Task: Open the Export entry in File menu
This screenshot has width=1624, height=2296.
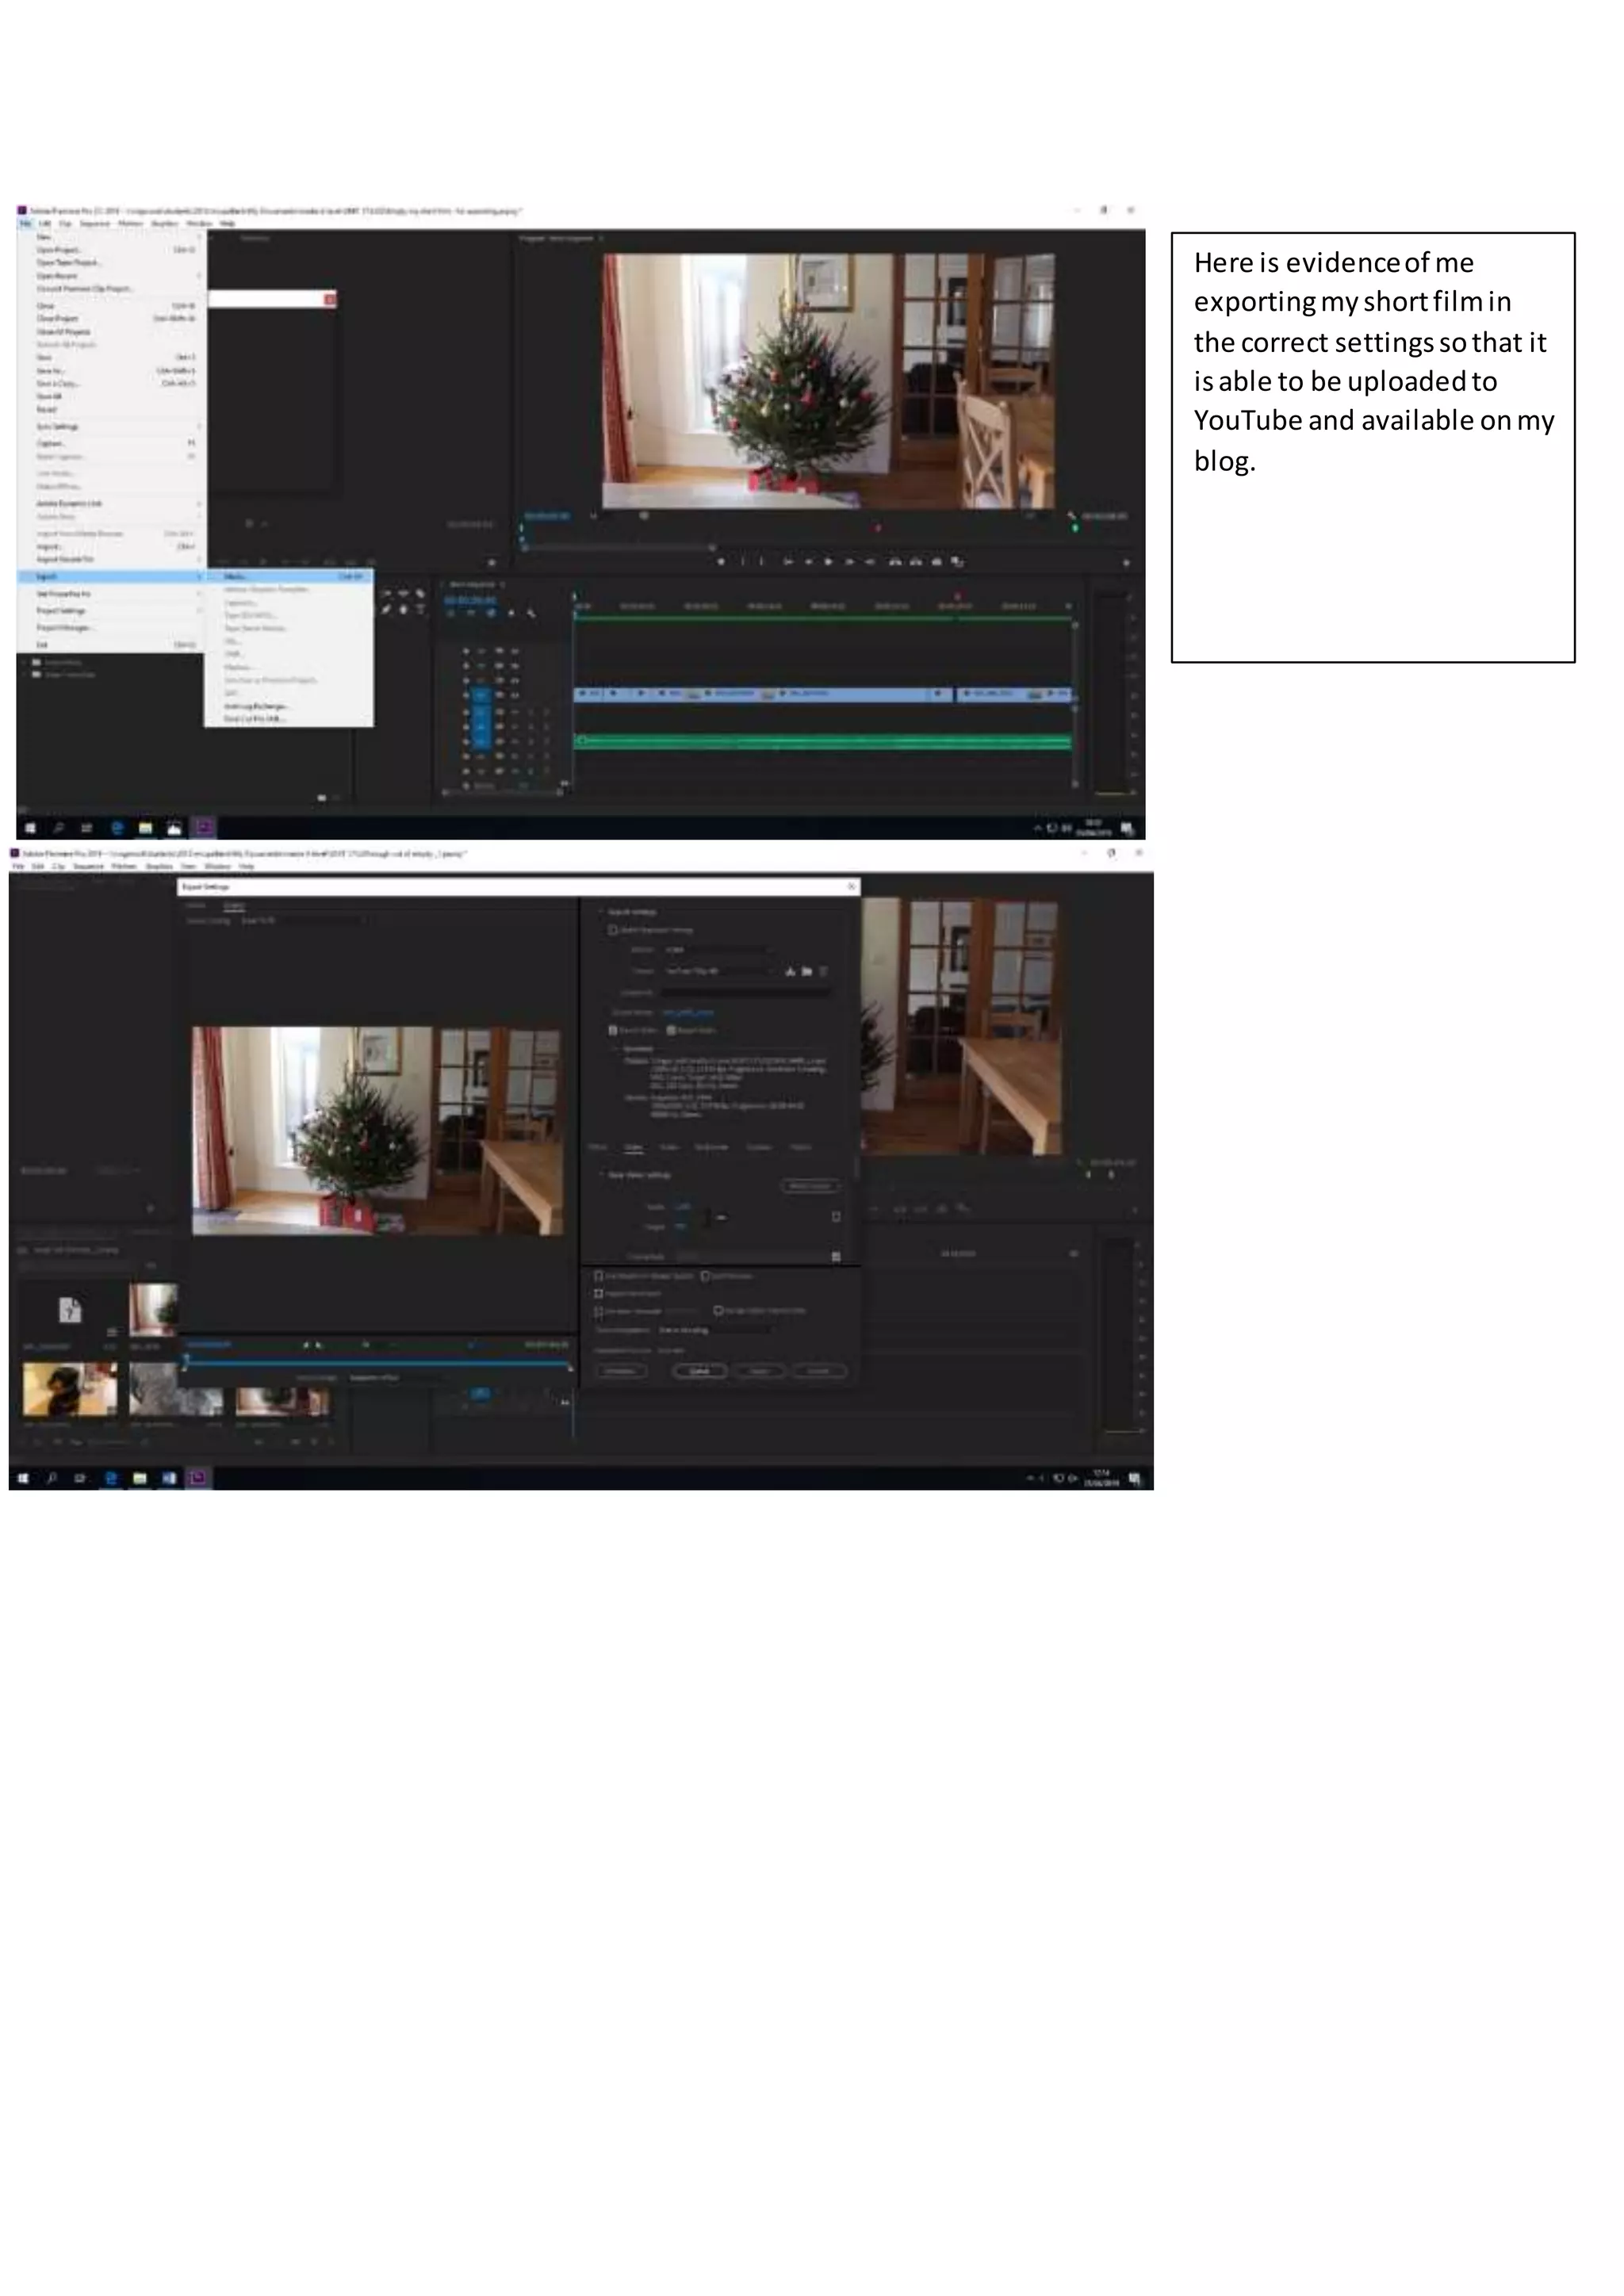Action: click(x=111, y=577)
